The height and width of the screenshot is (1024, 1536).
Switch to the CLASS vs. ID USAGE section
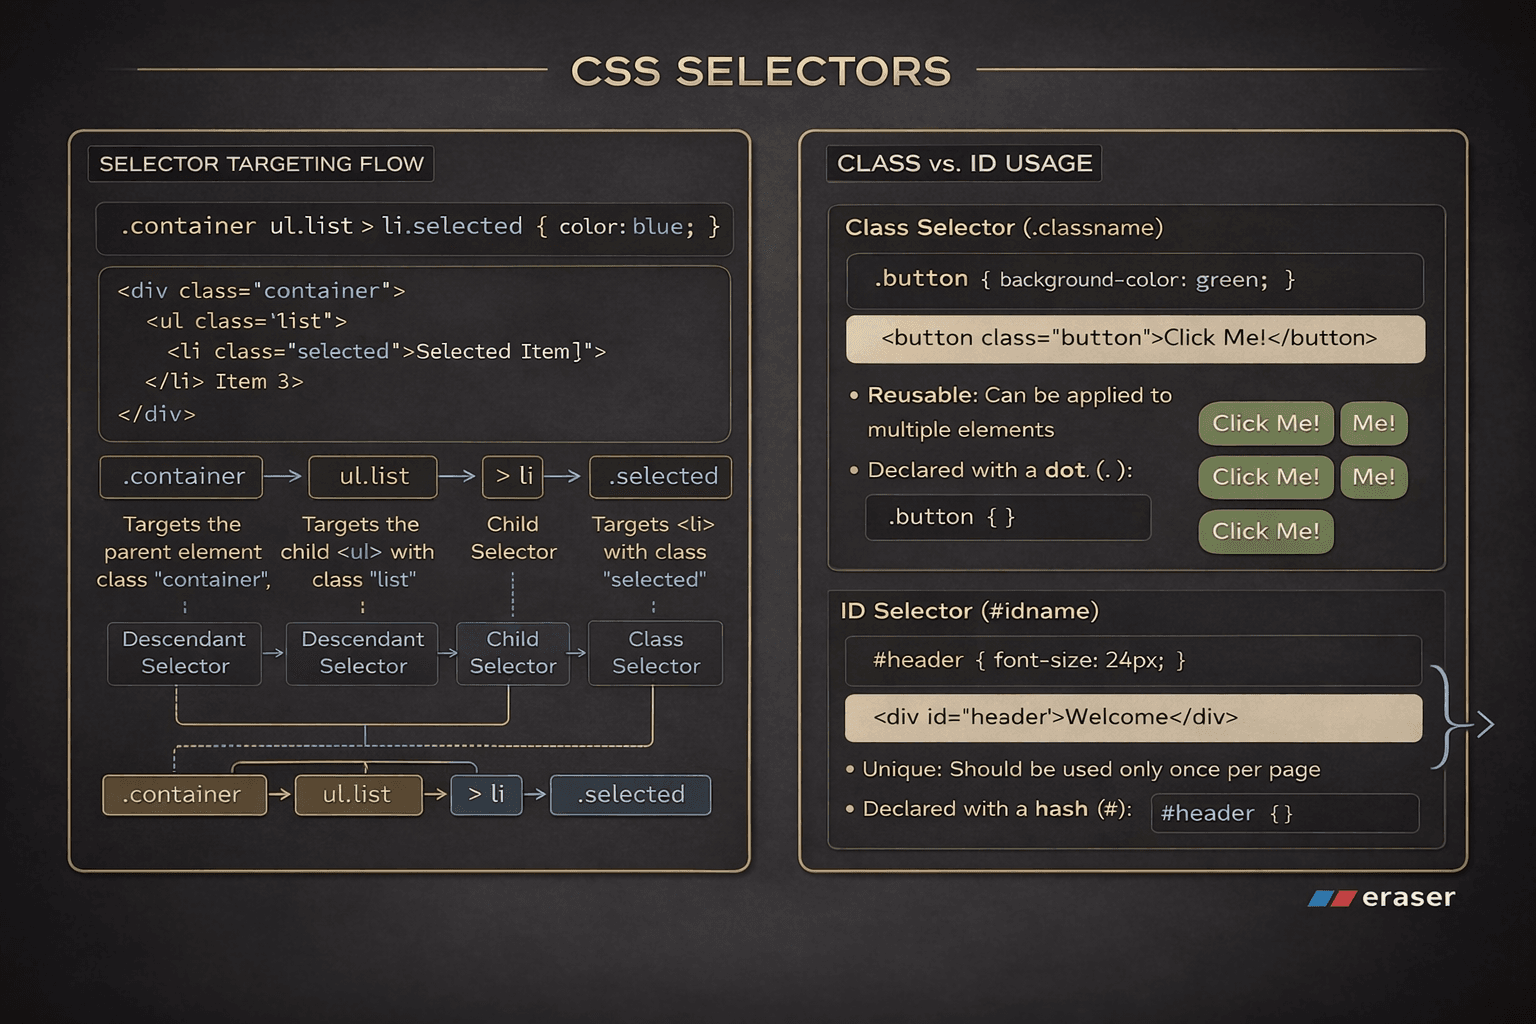[963, 163]
